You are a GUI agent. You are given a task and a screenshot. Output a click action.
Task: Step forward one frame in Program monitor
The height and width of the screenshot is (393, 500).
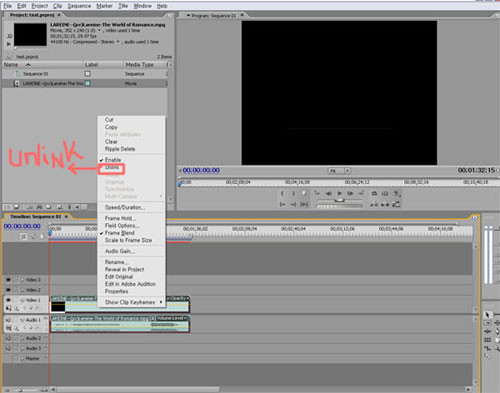click(x=350, y=193)
